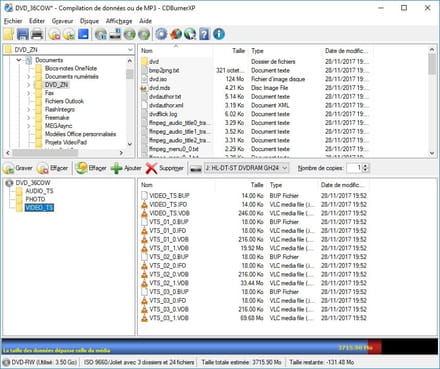The height and width of the screenshot is (369, 440).
Task: Select Fichiers Outlook in folder tree
Action: point(64,101)
